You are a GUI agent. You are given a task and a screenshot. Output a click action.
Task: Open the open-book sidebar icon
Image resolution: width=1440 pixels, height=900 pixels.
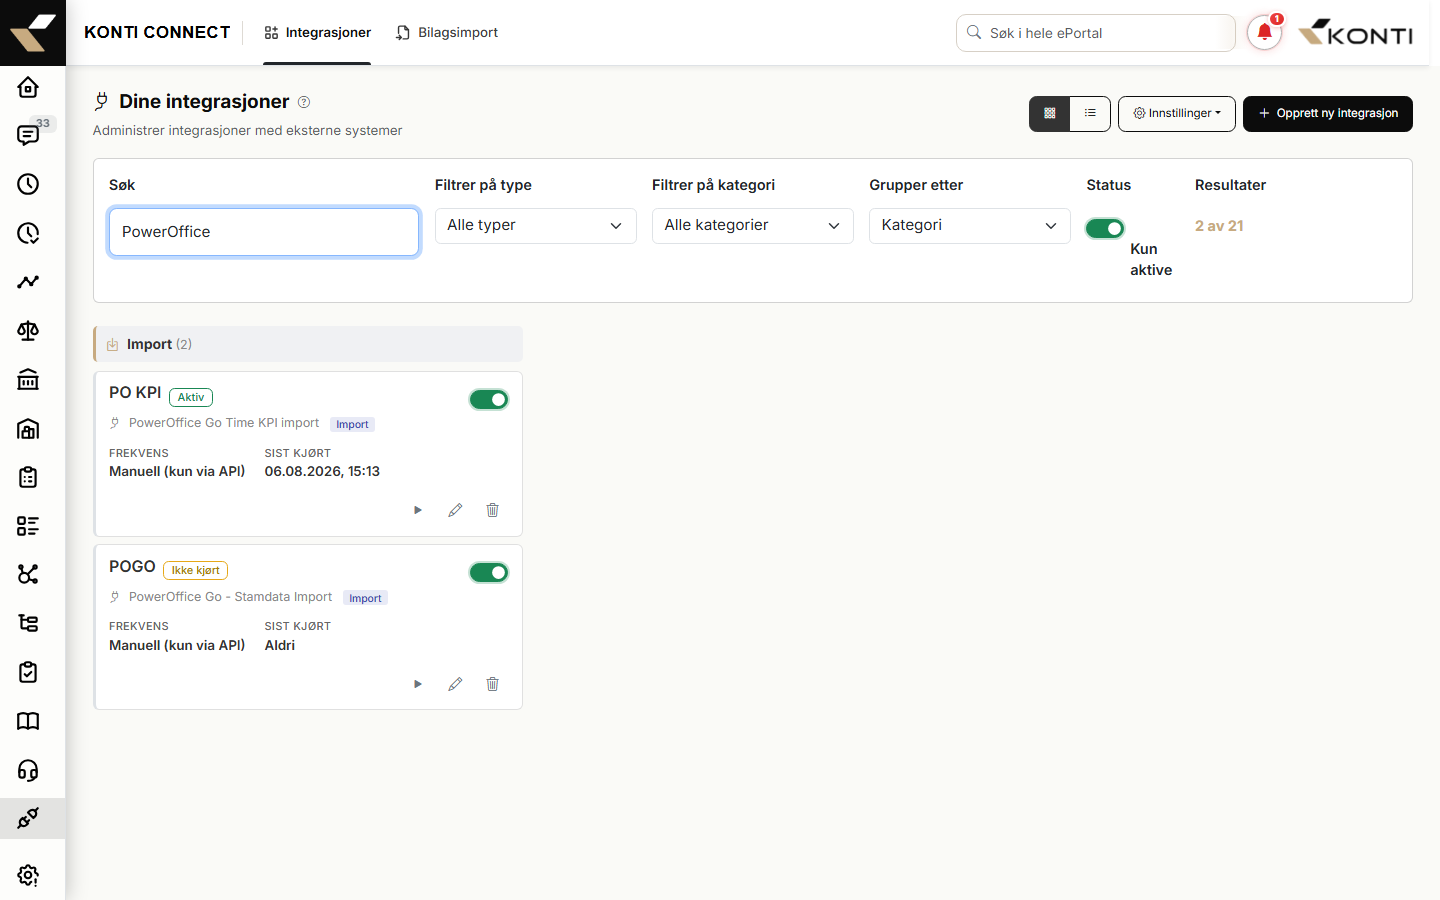[x=28, y=721]
